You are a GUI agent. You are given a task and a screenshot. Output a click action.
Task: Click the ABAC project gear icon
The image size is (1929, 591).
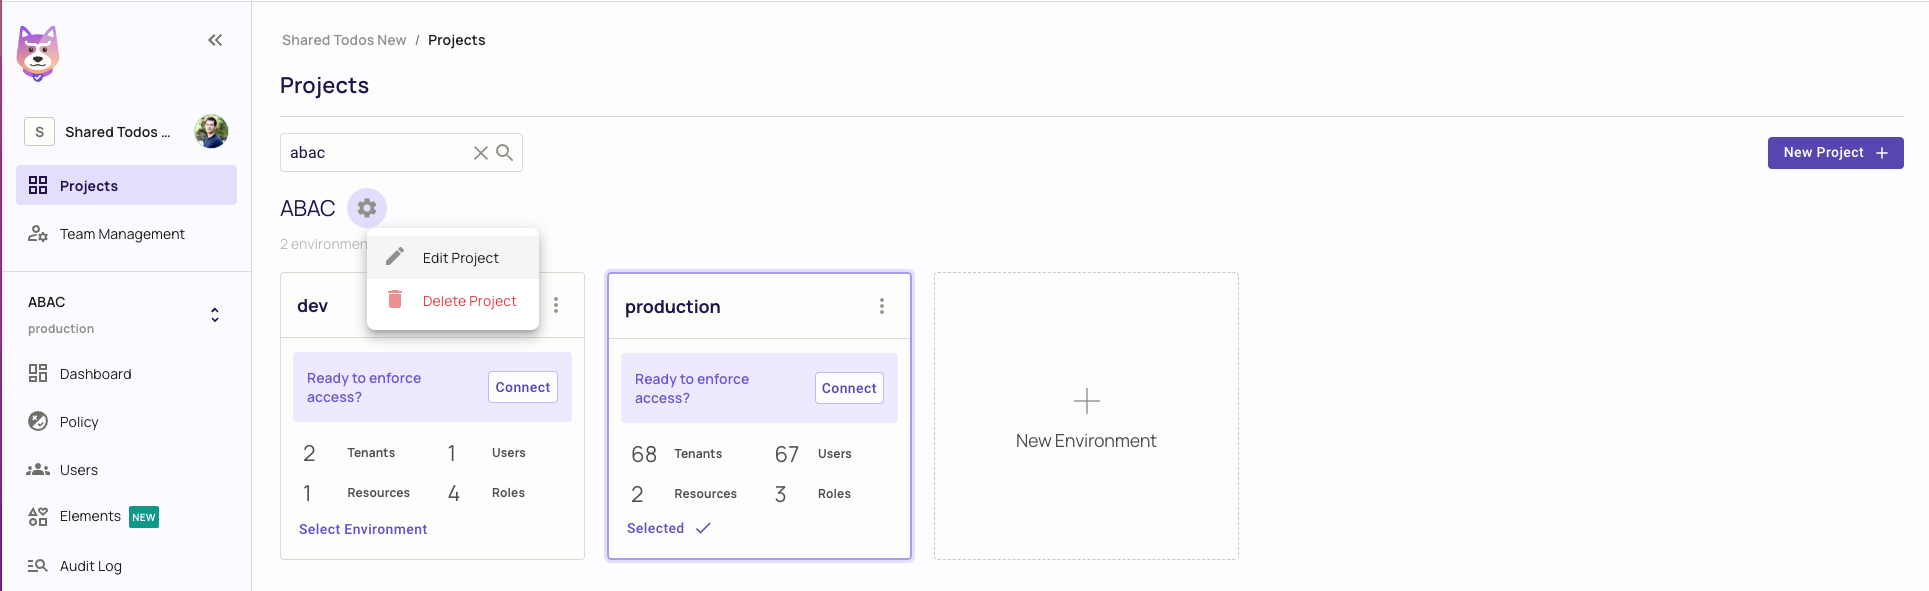point(367,208)
